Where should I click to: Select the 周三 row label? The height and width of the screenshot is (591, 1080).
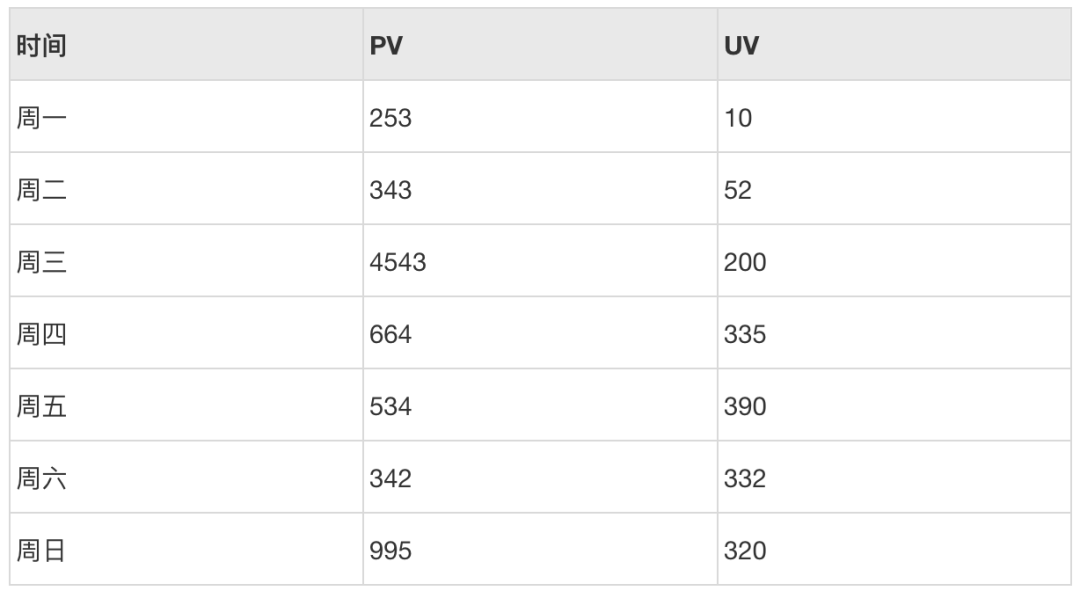41,262
